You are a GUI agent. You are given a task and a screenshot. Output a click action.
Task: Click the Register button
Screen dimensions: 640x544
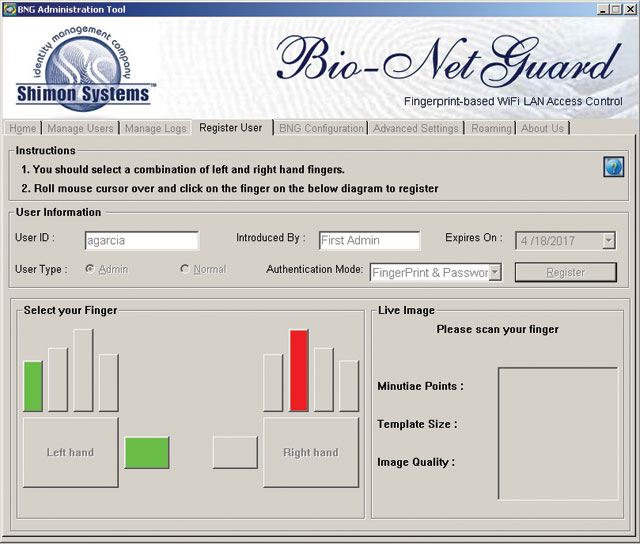tap(566, 272)
